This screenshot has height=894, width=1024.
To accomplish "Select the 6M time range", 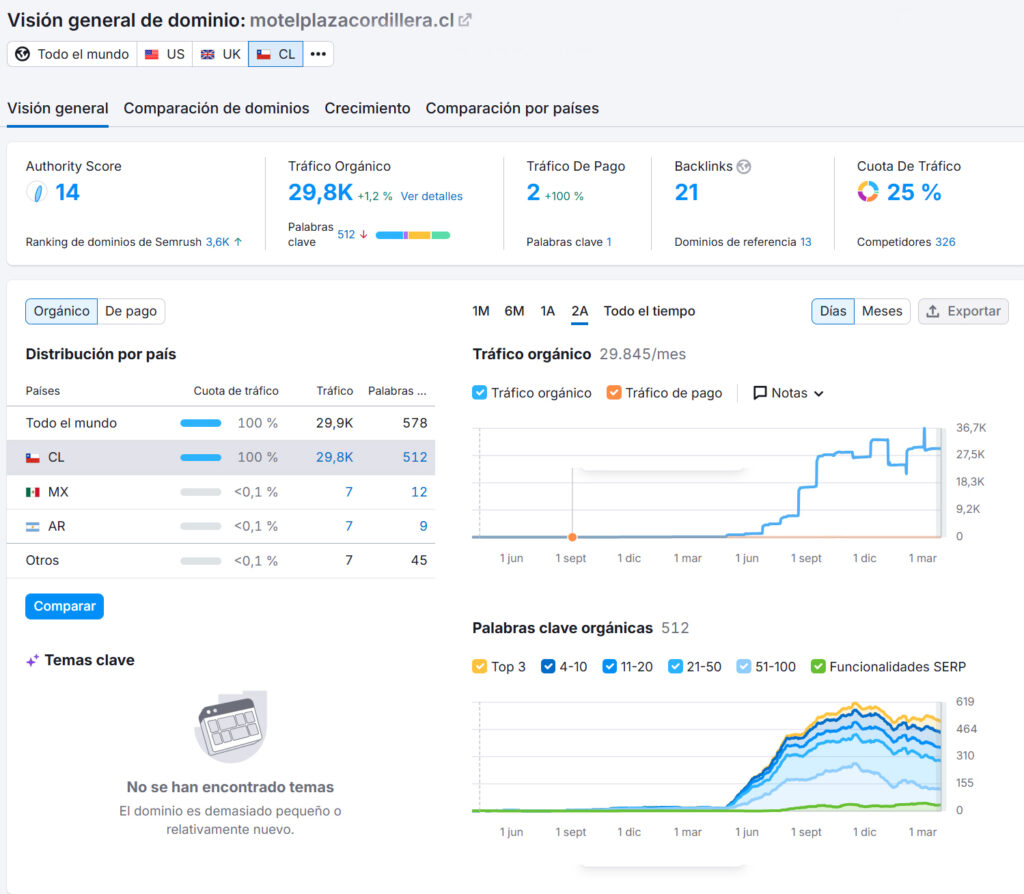I will pyautogui.click(x=514, y=311).
